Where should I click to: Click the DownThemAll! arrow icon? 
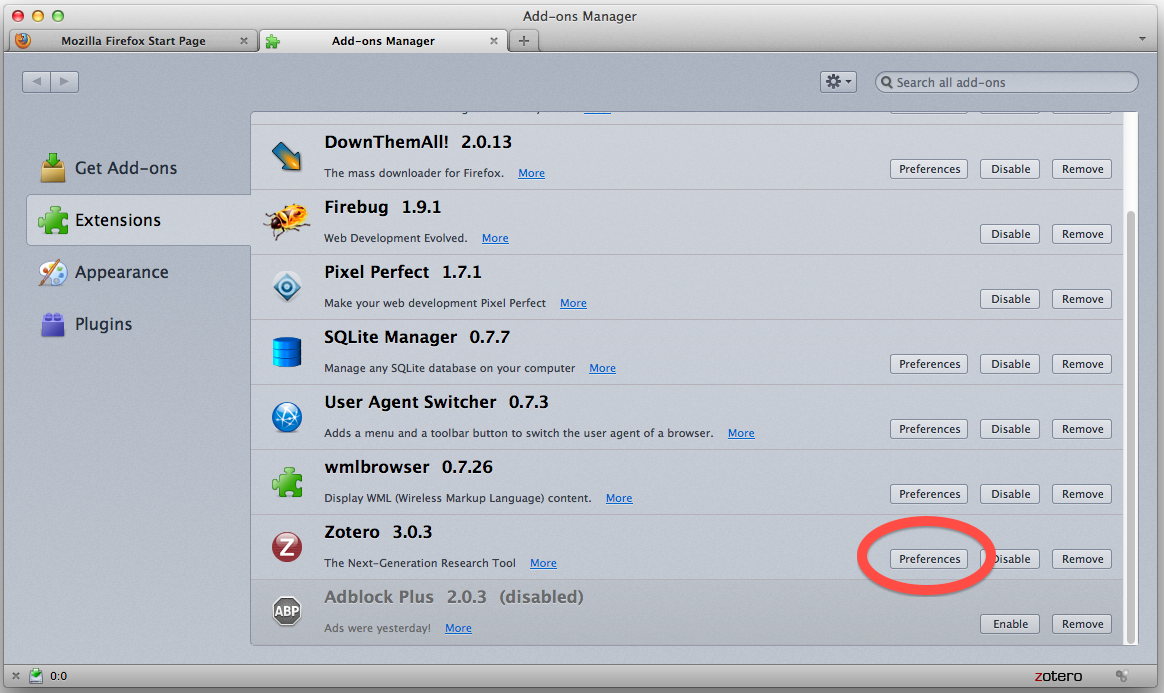(287, 157)
